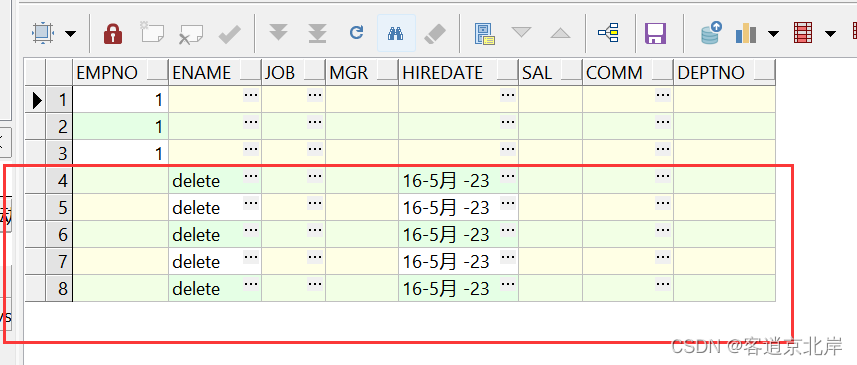Click EMPNO value 1 in row 1
Viewport: 857px width, 365px height.
click(120, 99)
